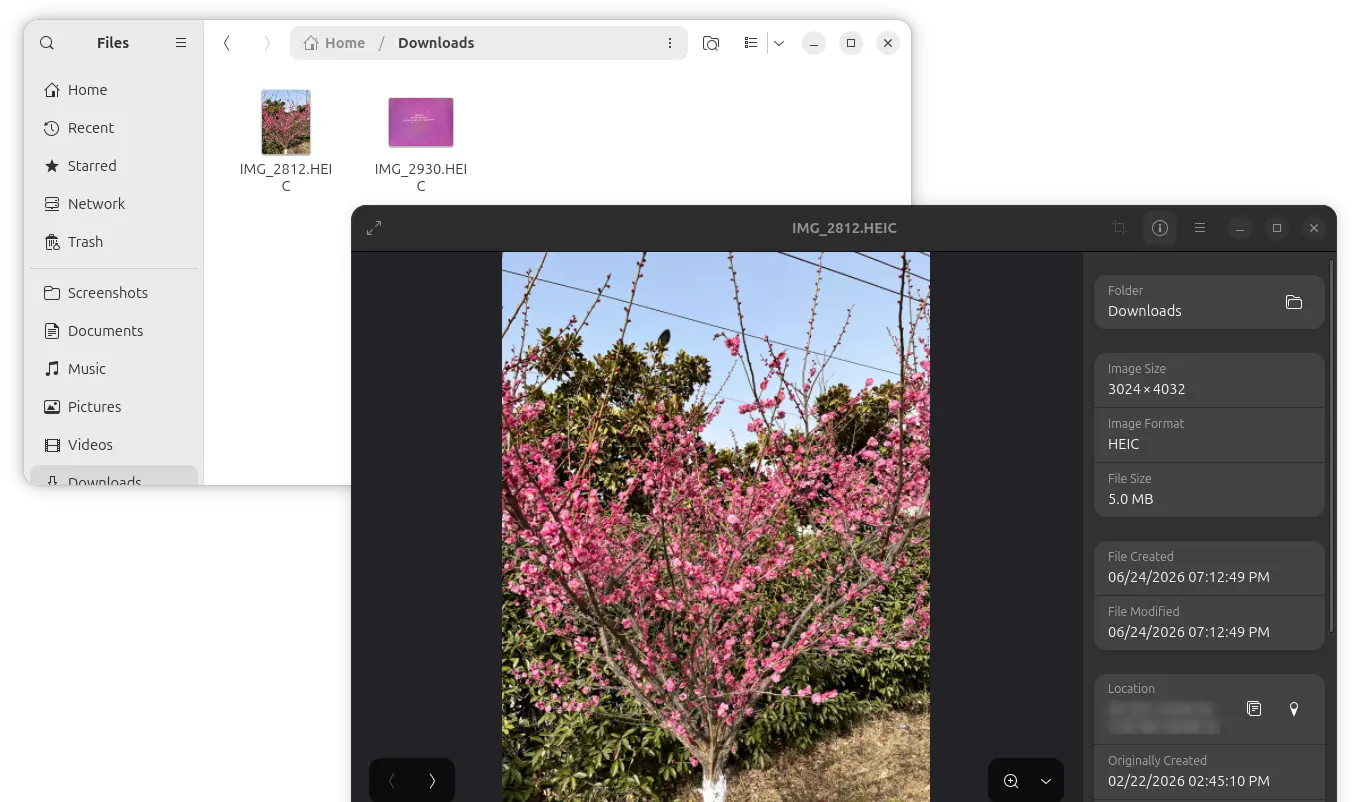Open the Music folder in the sidebar

coord(114,369)
